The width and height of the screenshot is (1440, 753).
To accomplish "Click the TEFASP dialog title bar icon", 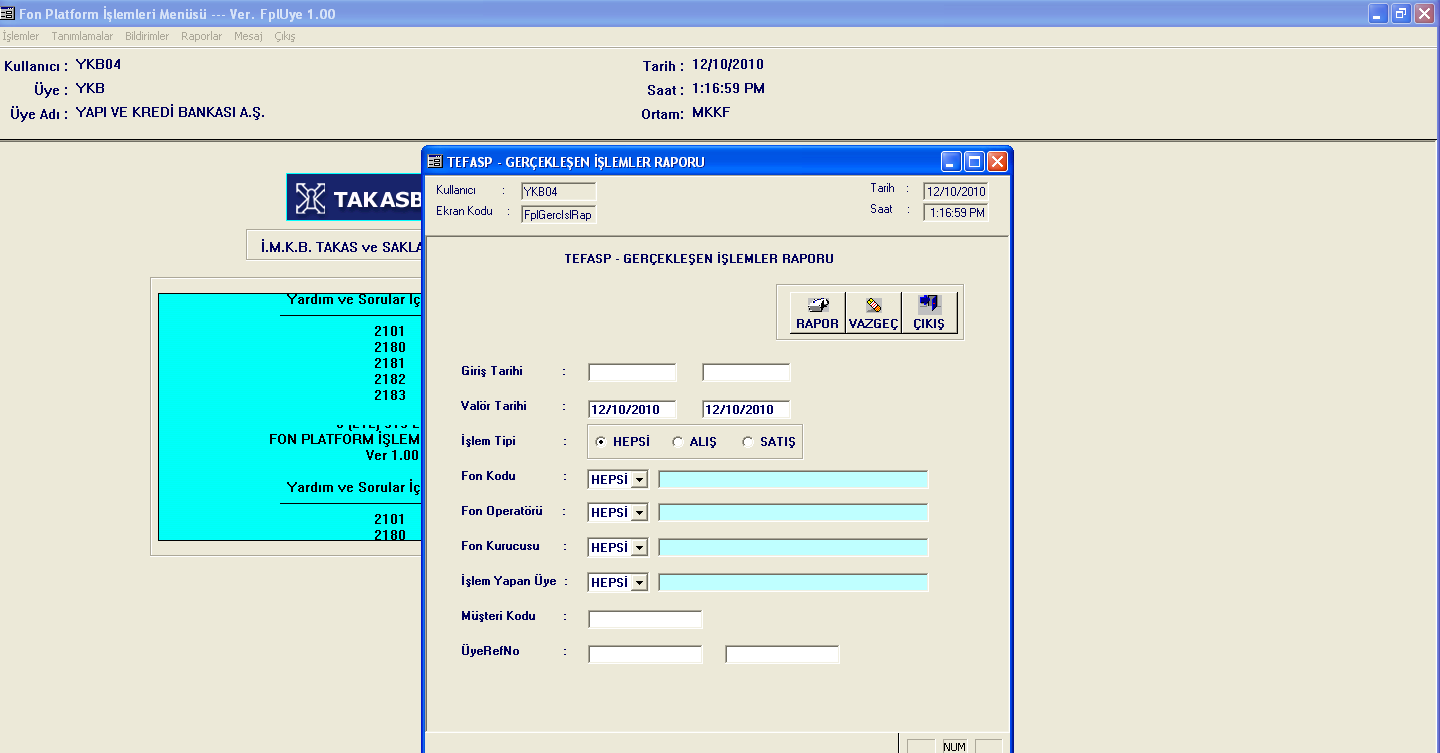I will tap(435, 162).
